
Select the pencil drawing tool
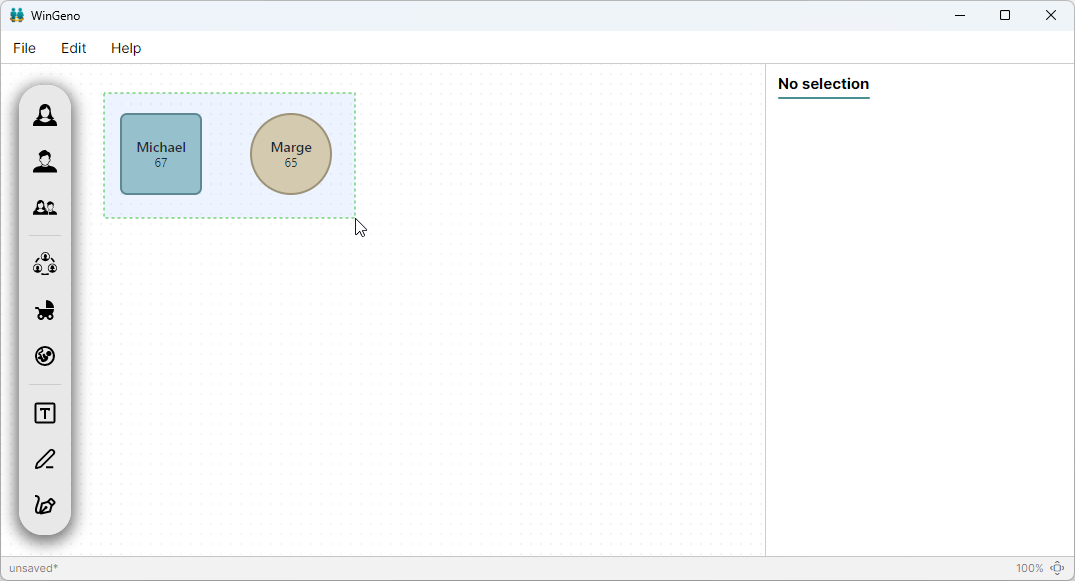click(x=45, y=459)
